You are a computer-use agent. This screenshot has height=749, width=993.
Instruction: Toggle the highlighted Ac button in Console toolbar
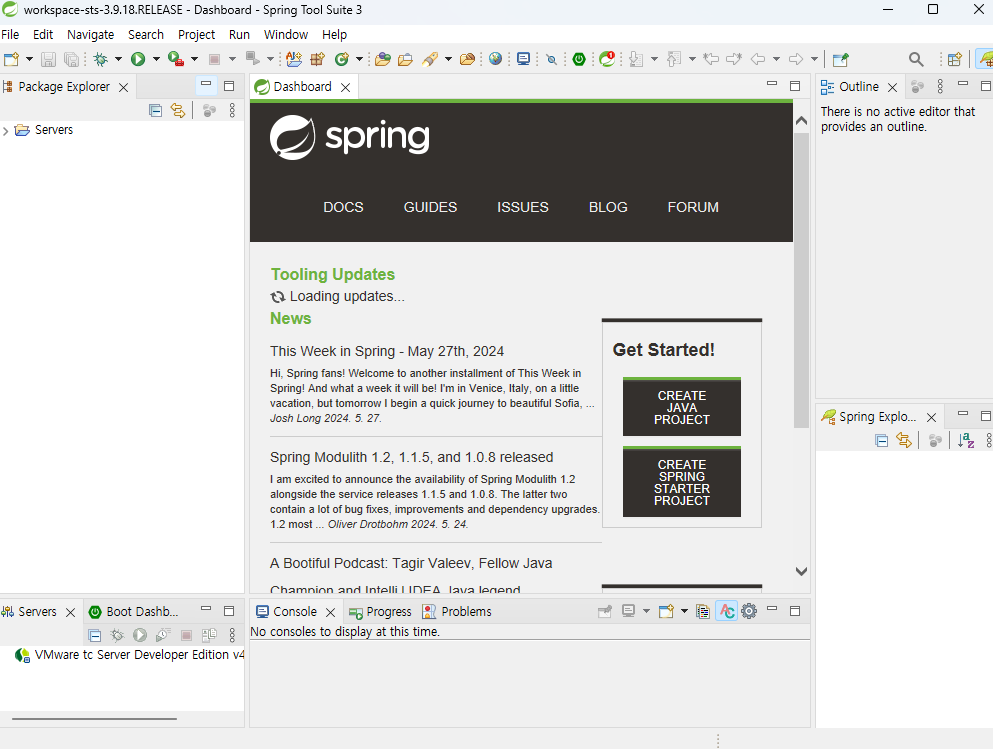tap(726, 611)
